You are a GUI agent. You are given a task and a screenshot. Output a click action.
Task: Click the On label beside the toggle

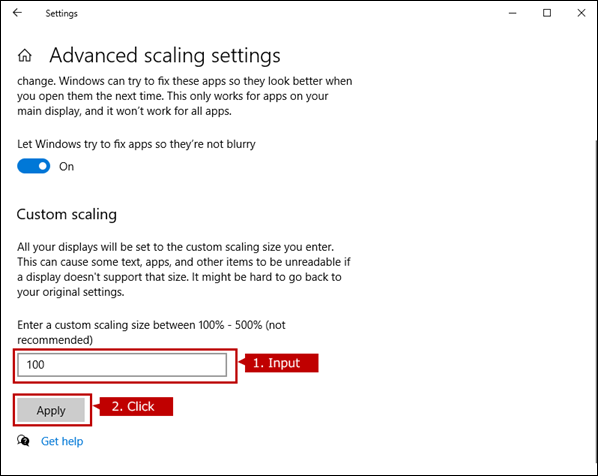66,167
